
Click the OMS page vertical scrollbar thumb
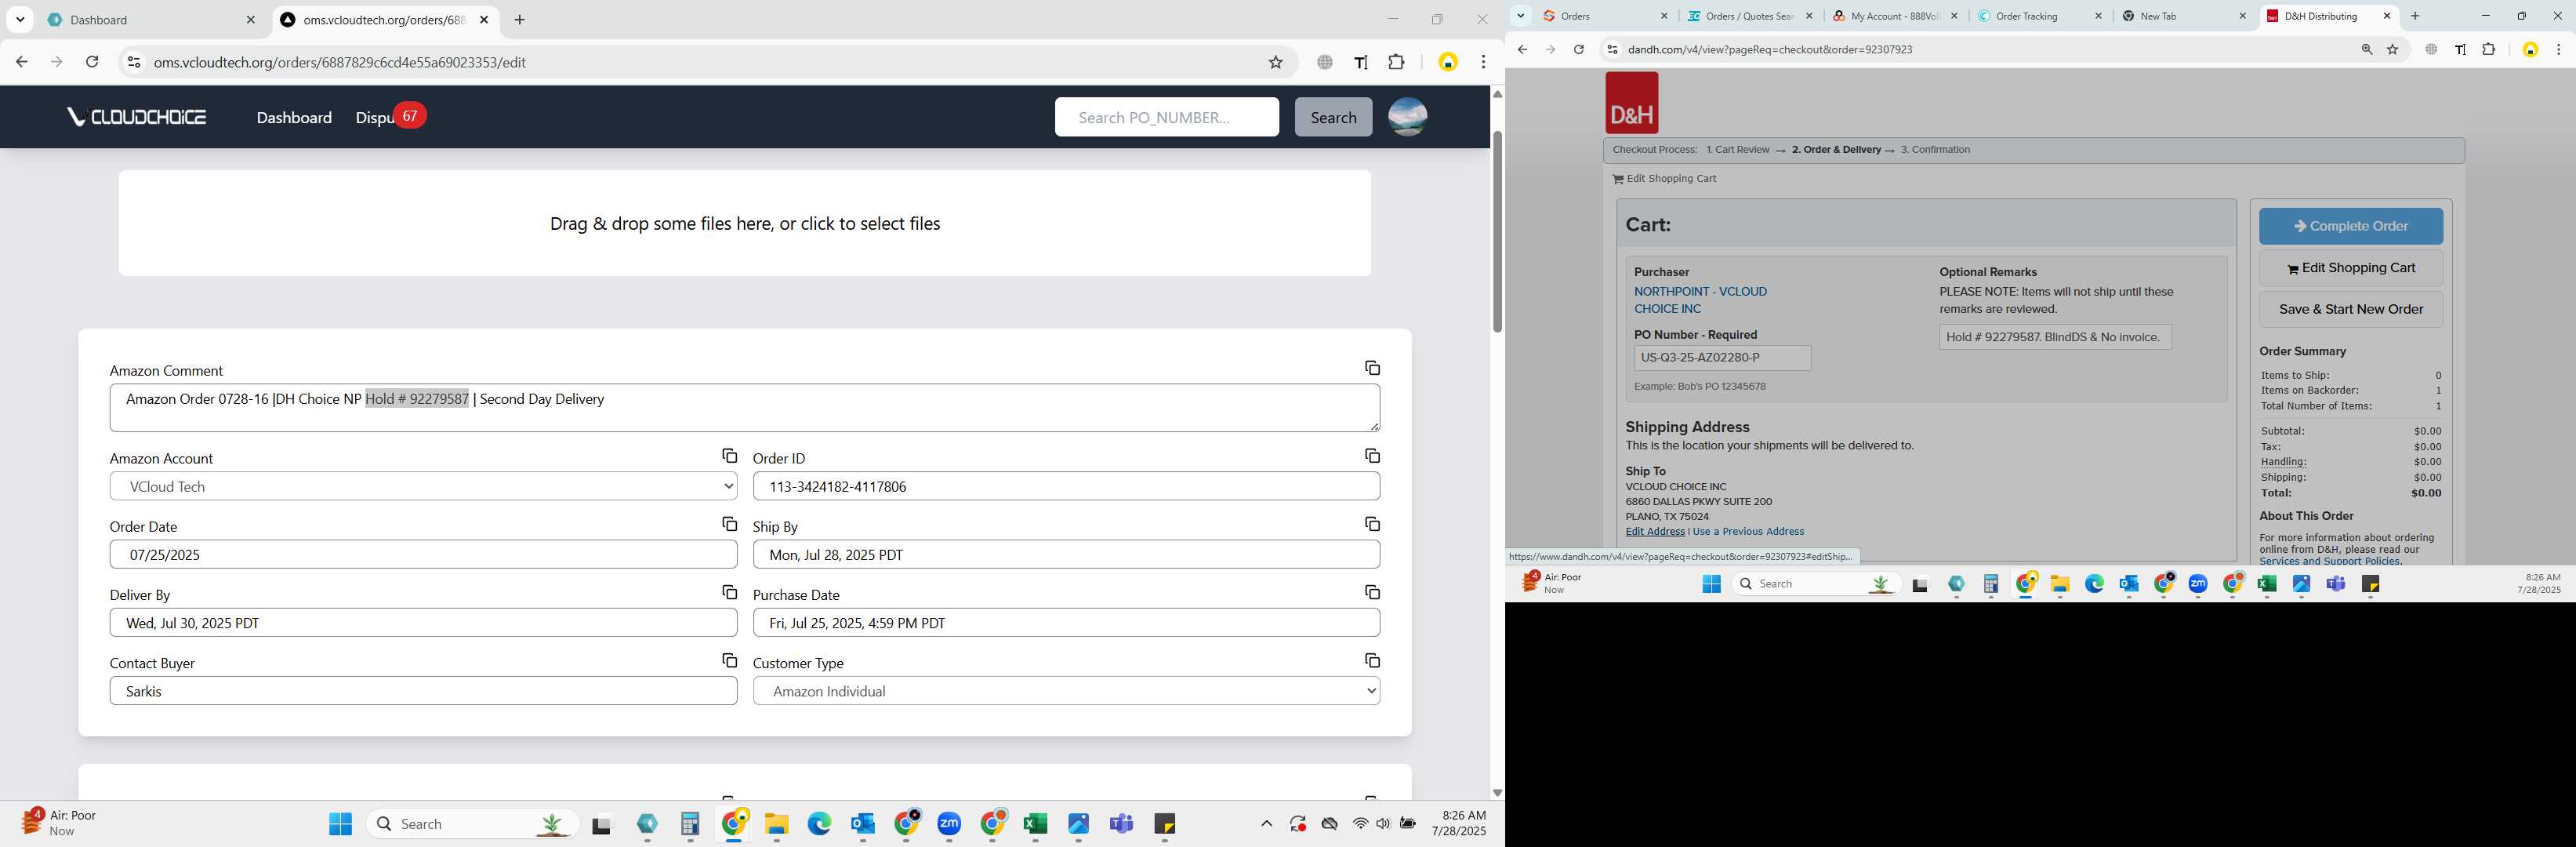(1497, 232)
